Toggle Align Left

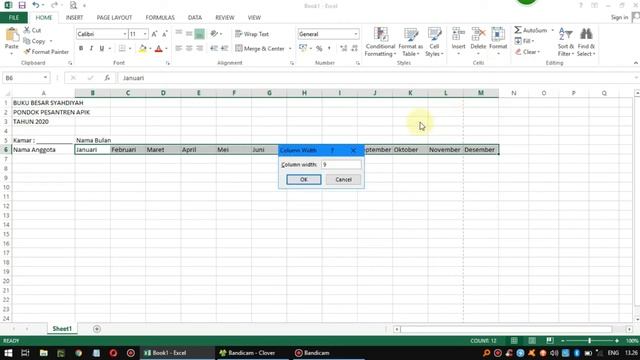pos(178,49)
